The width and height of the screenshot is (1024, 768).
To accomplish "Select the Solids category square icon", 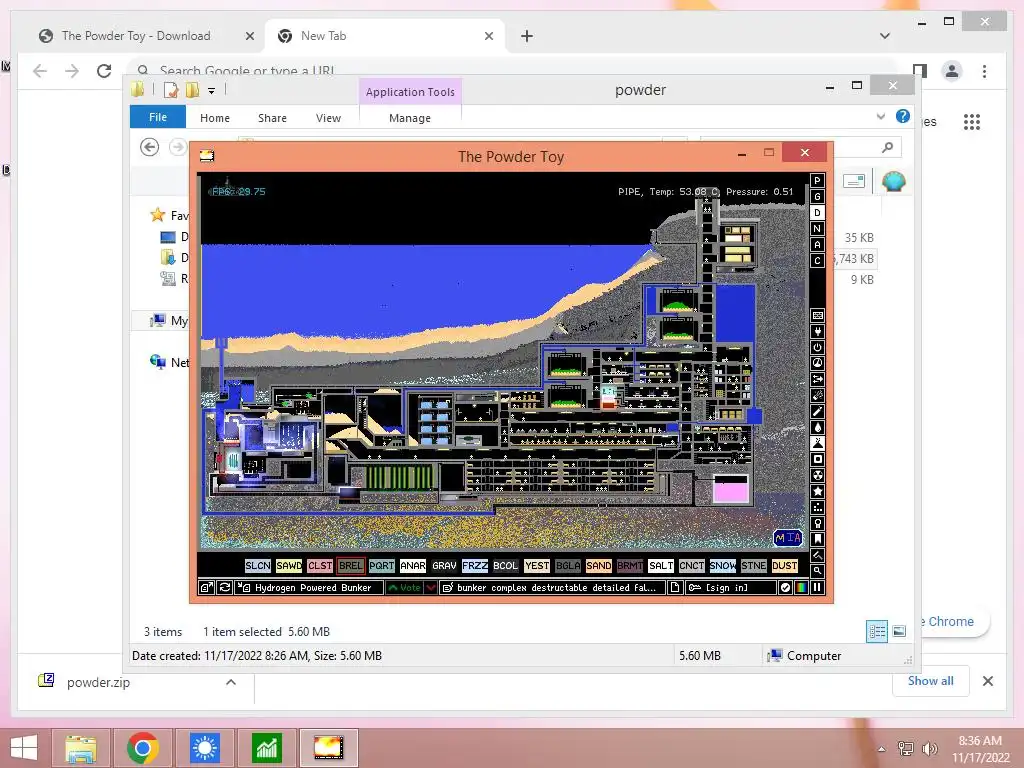I will click(817, 459).
